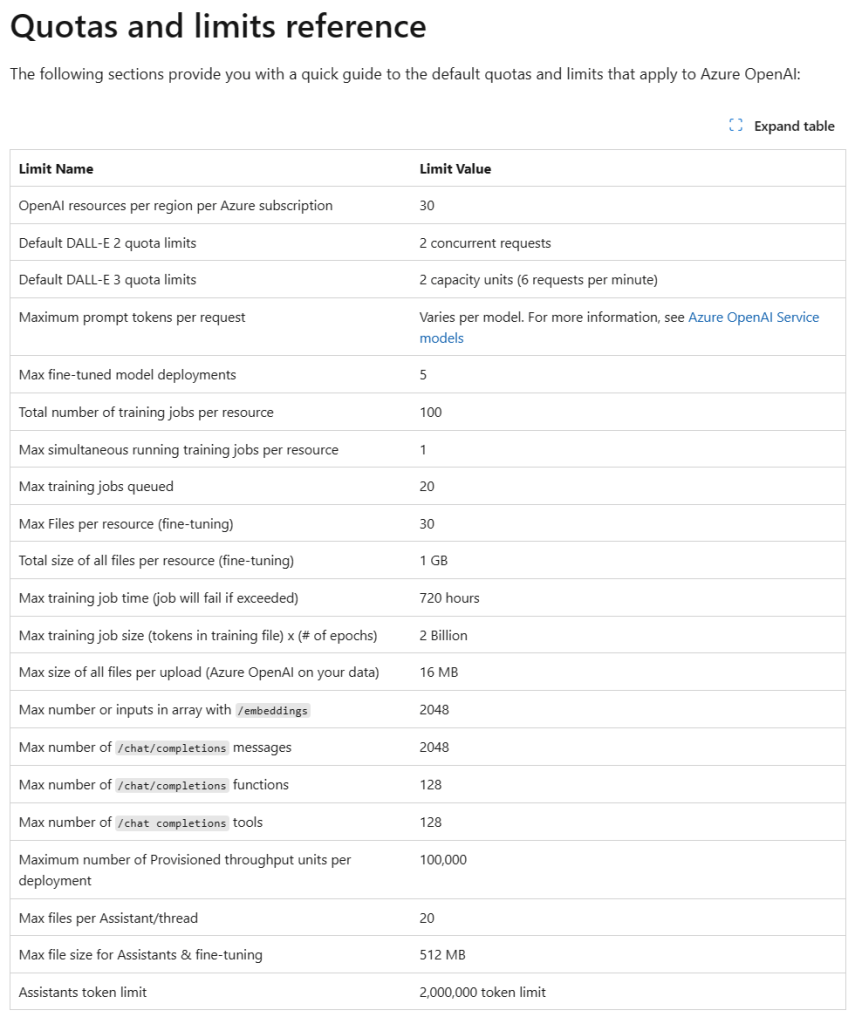Click the Limit Name column header
The image size is (855, 1024).
[56, 169]
